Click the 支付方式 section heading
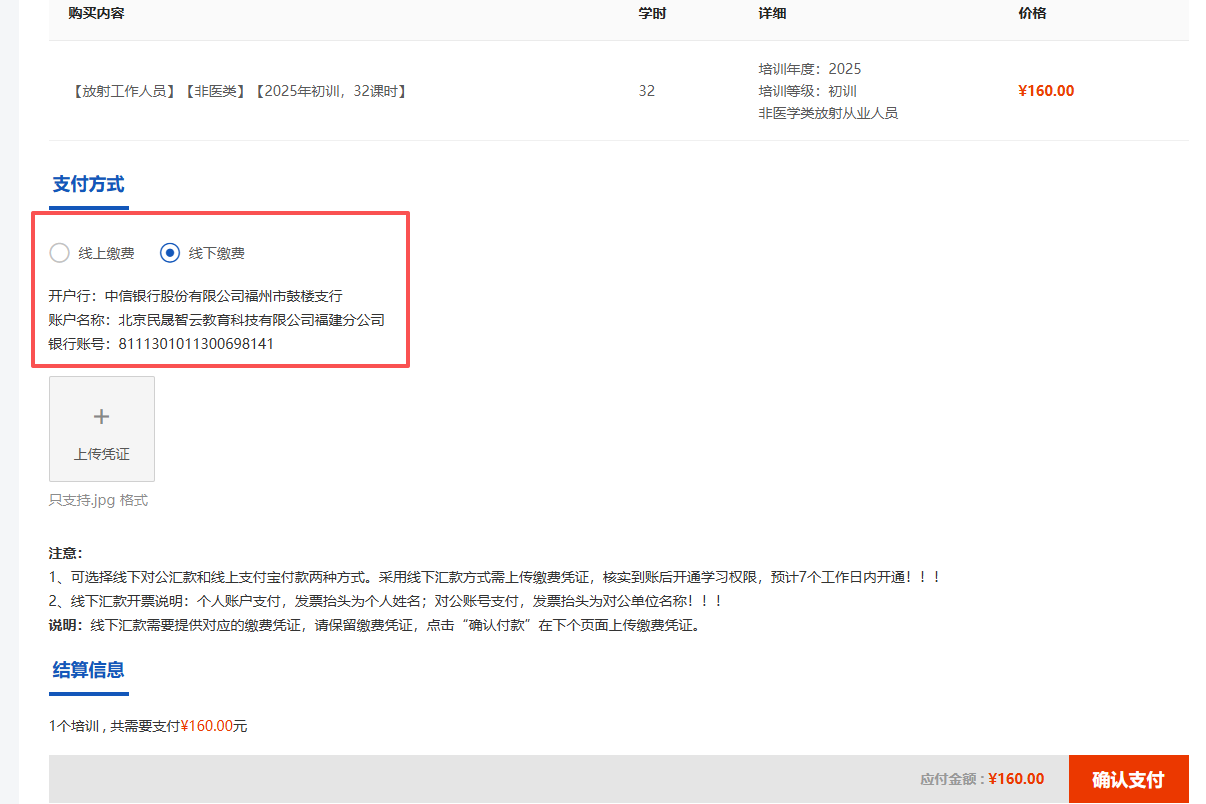The width and height of the screenshot is (1206, 804). [88, 184]
